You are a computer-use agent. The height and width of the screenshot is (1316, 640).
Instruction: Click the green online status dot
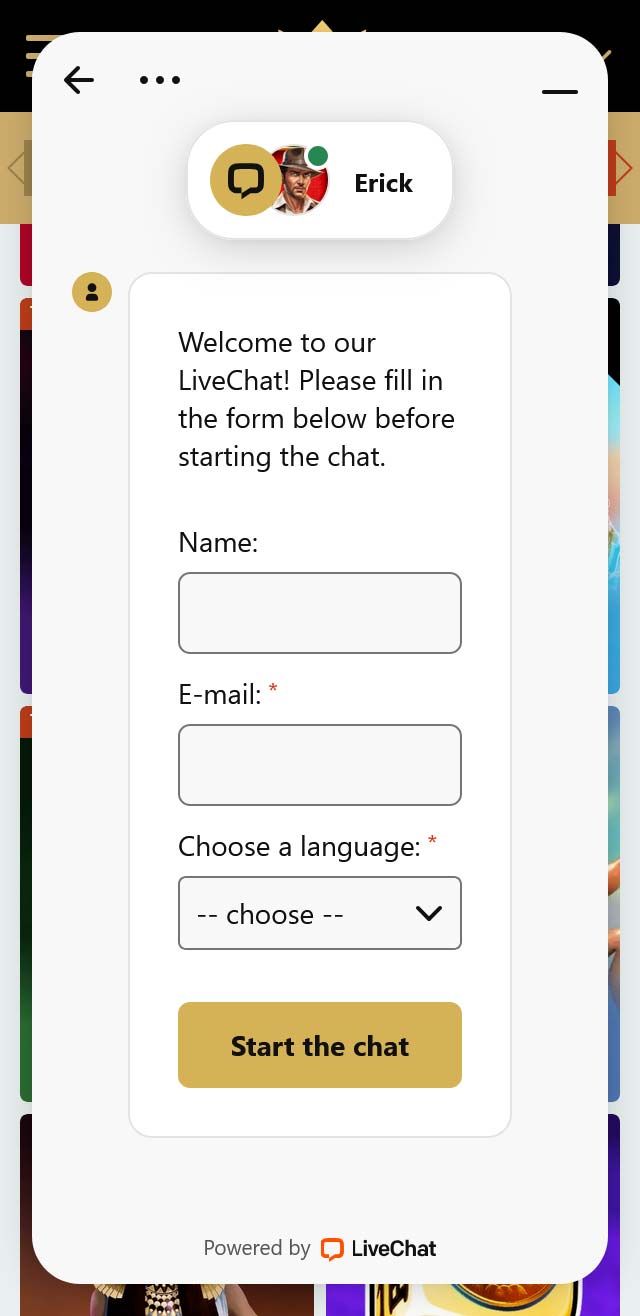(x=318, y=156)
